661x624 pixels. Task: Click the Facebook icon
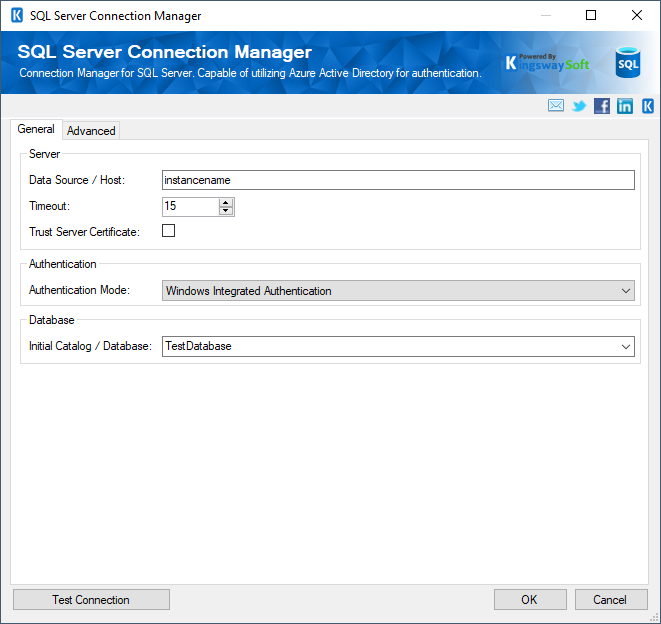tap(602, 106)
